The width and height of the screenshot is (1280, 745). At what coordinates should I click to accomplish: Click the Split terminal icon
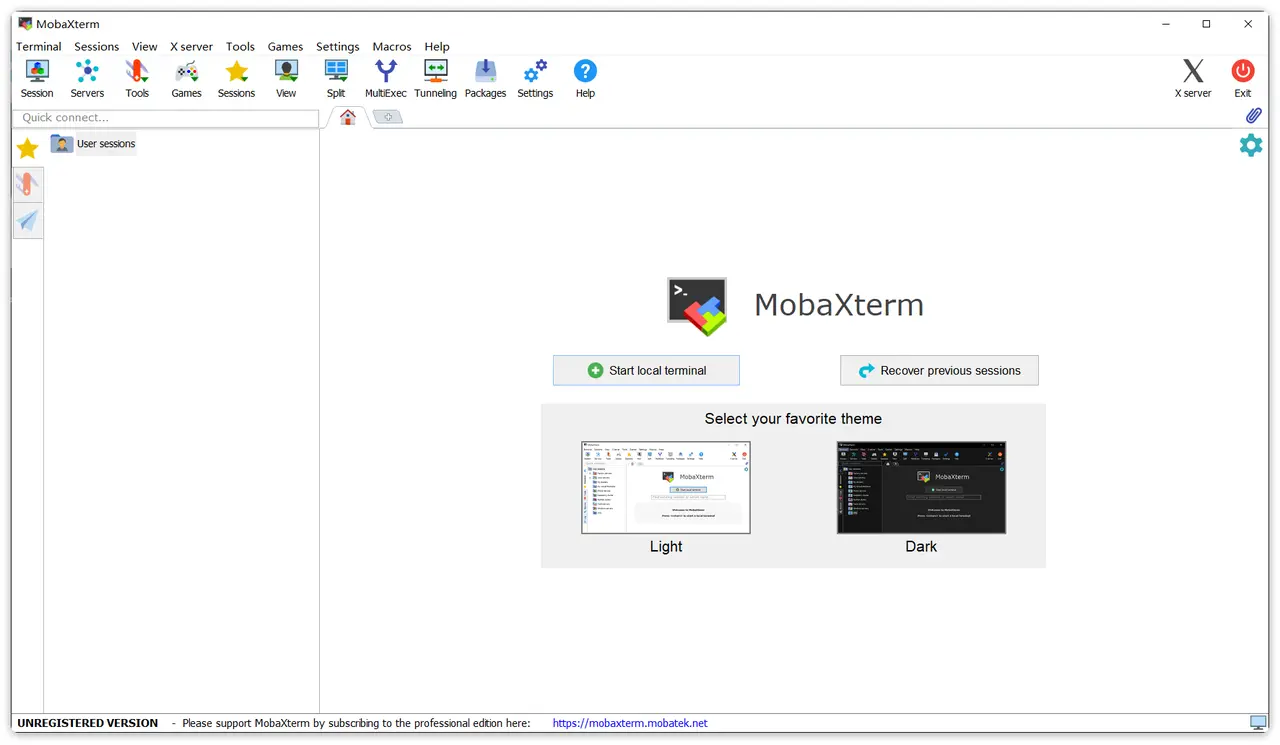(x=336, y=79)
